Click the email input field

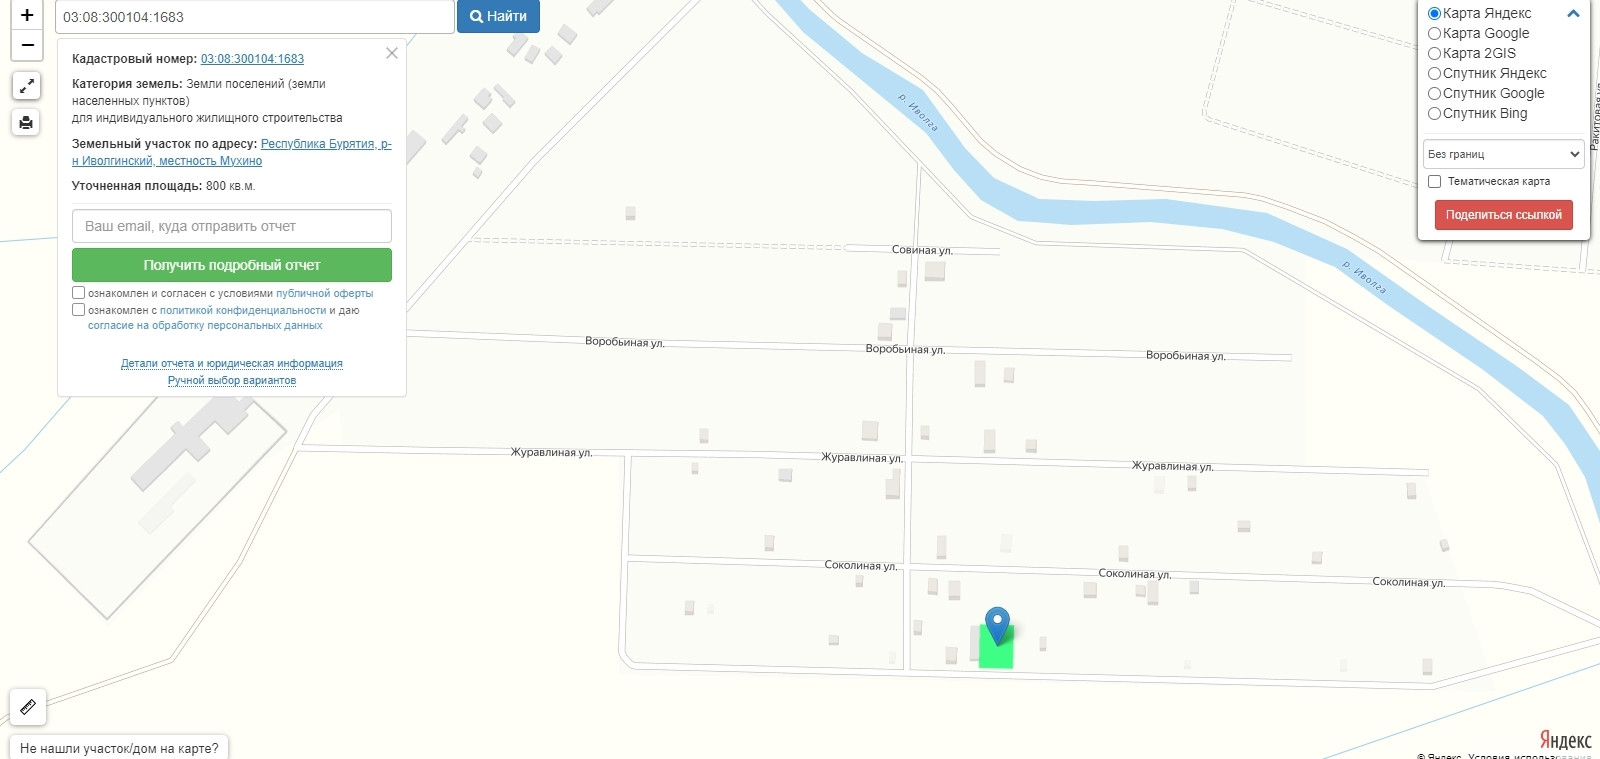coord(232,226)
